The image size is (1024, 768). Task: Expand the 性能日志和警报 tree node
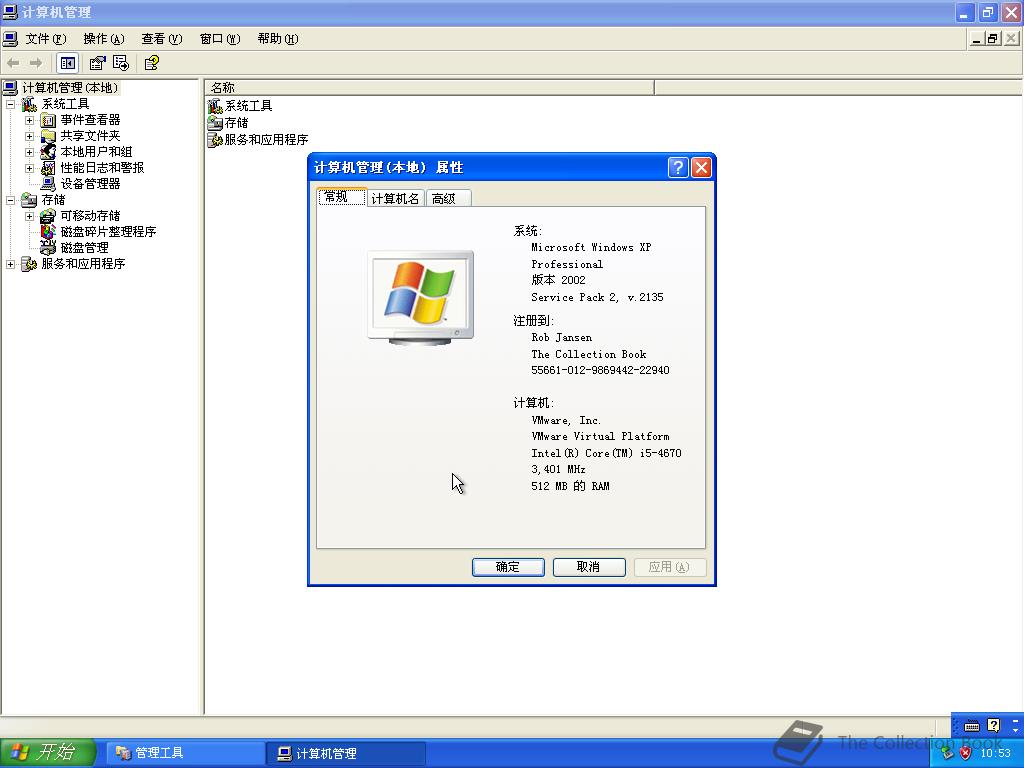[29, 168]
